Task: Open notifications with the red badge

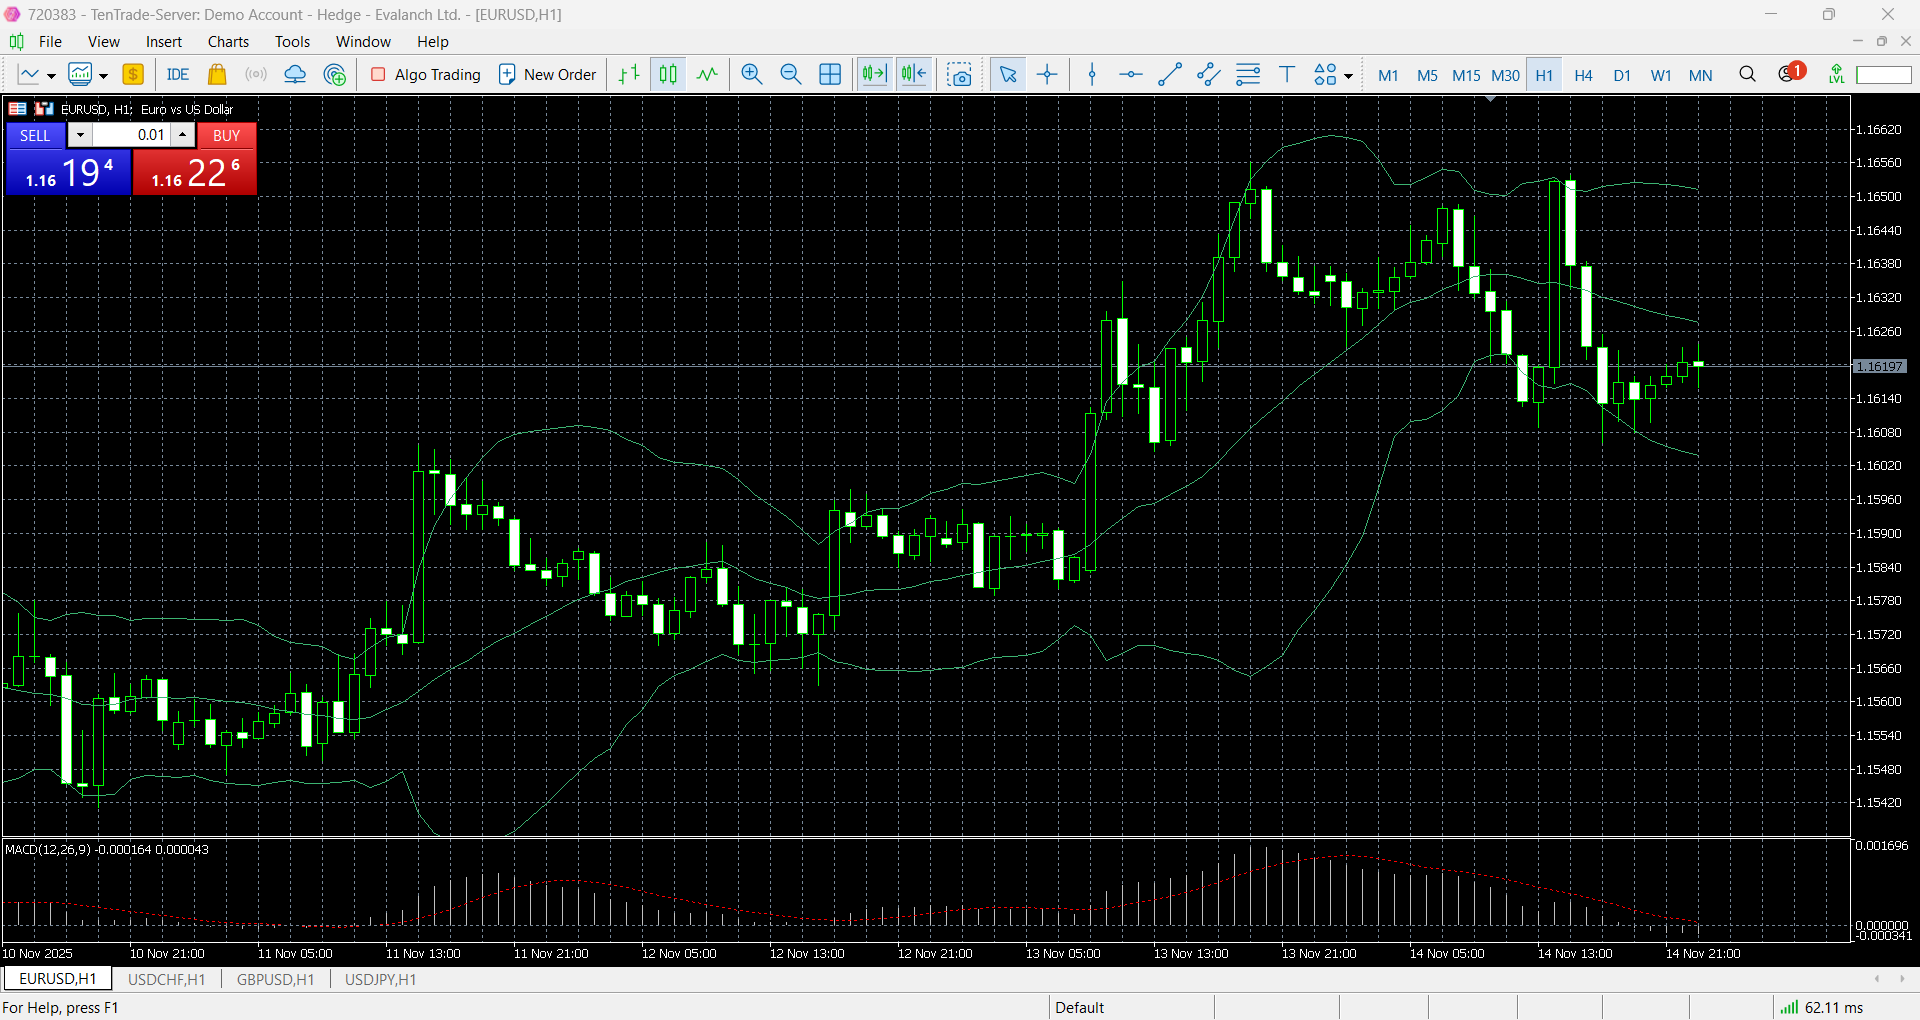Action: 1790,73
